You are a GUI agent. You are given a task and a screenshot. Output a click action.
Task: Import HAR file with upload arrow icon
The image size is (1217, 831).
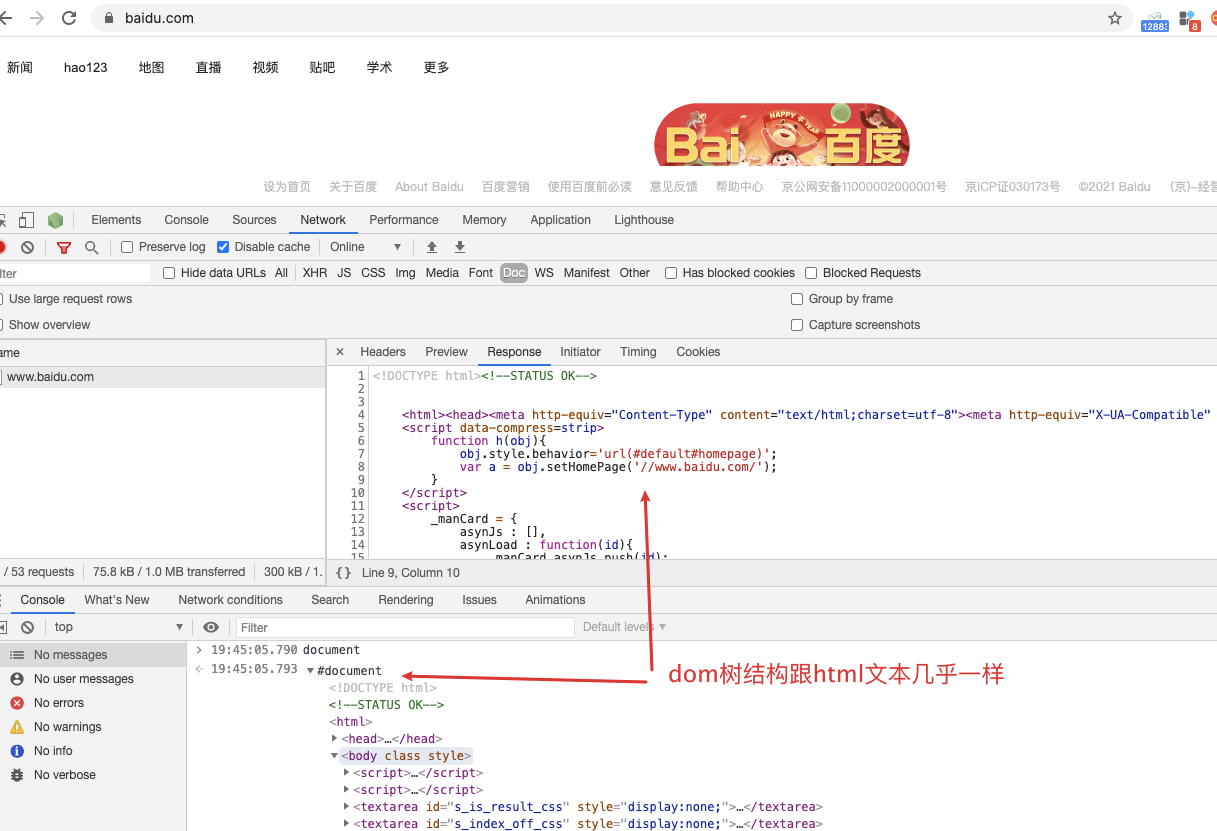pos(432,247)
